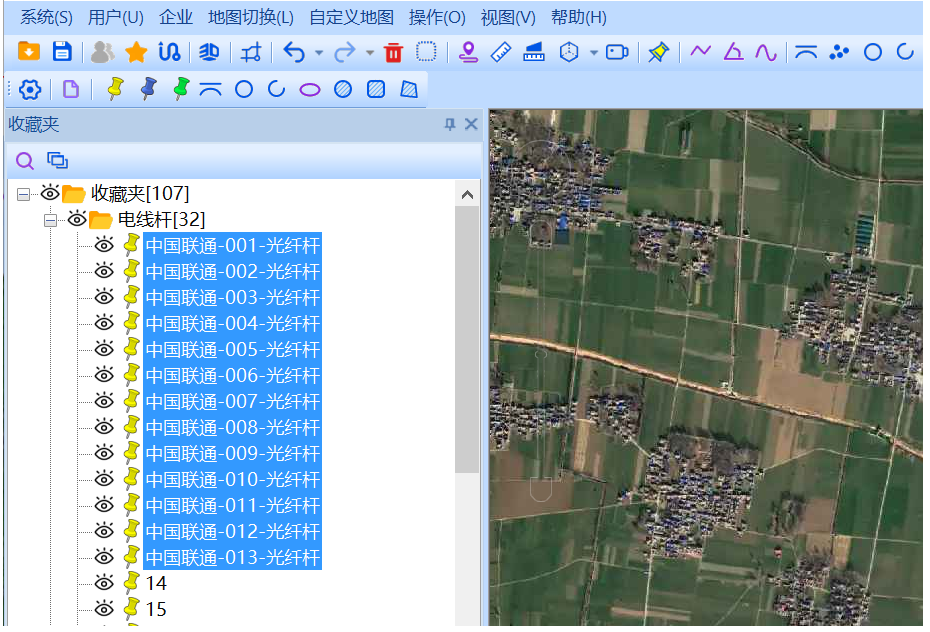The width and height of the screenshot is (930, 632).
Task: Select the blue pushpin marker tool
Action: [149, 89]
